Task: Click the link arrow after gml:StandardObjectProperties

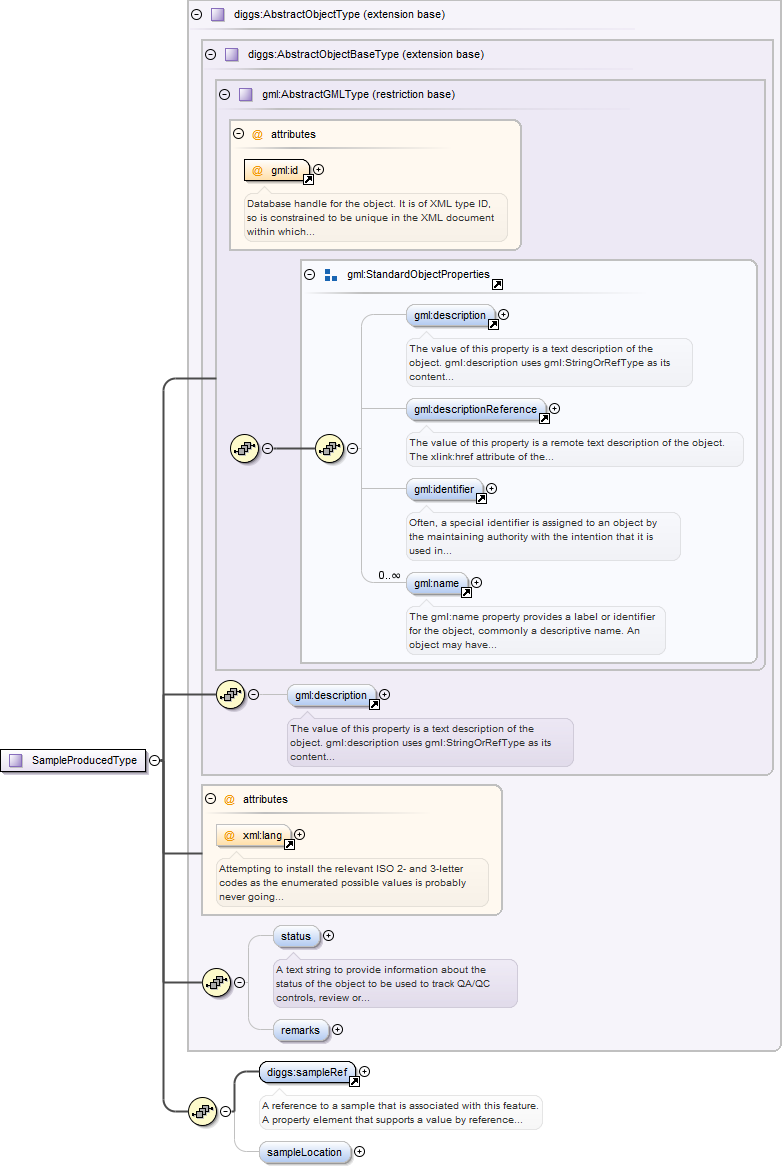Action: coord(497,284)
